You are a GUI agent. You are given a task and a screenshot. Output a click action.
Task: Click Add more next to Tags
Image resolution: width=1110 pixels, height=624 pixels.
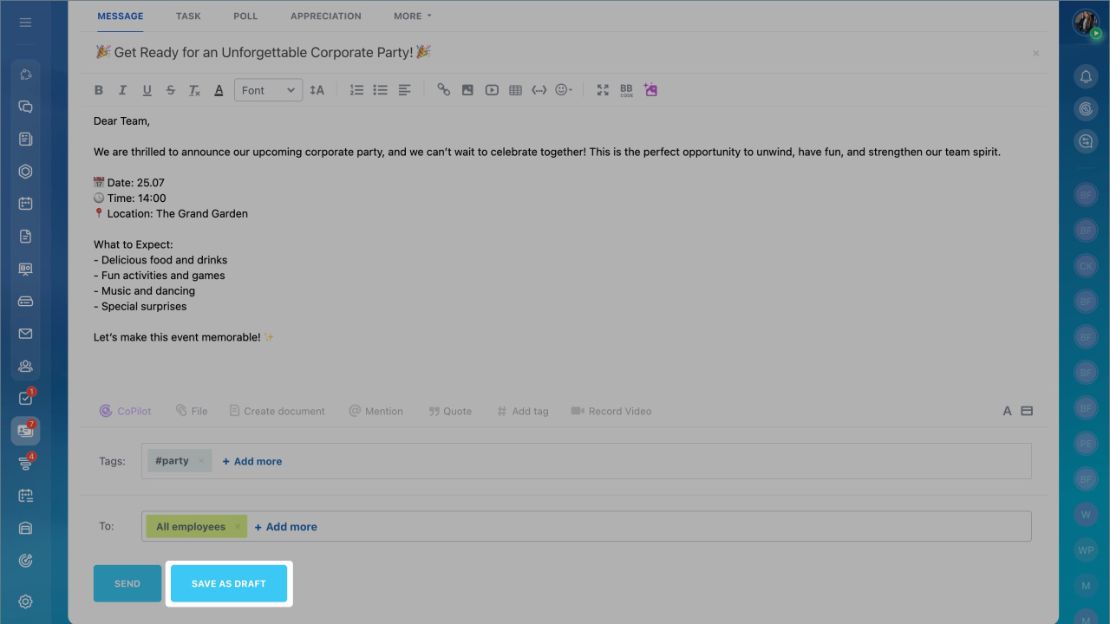(252, 461)
